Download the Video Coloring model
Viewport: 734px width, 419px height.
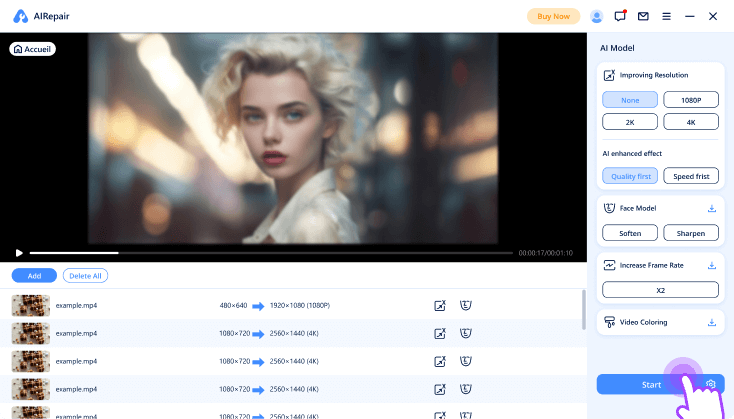point(712,322)
